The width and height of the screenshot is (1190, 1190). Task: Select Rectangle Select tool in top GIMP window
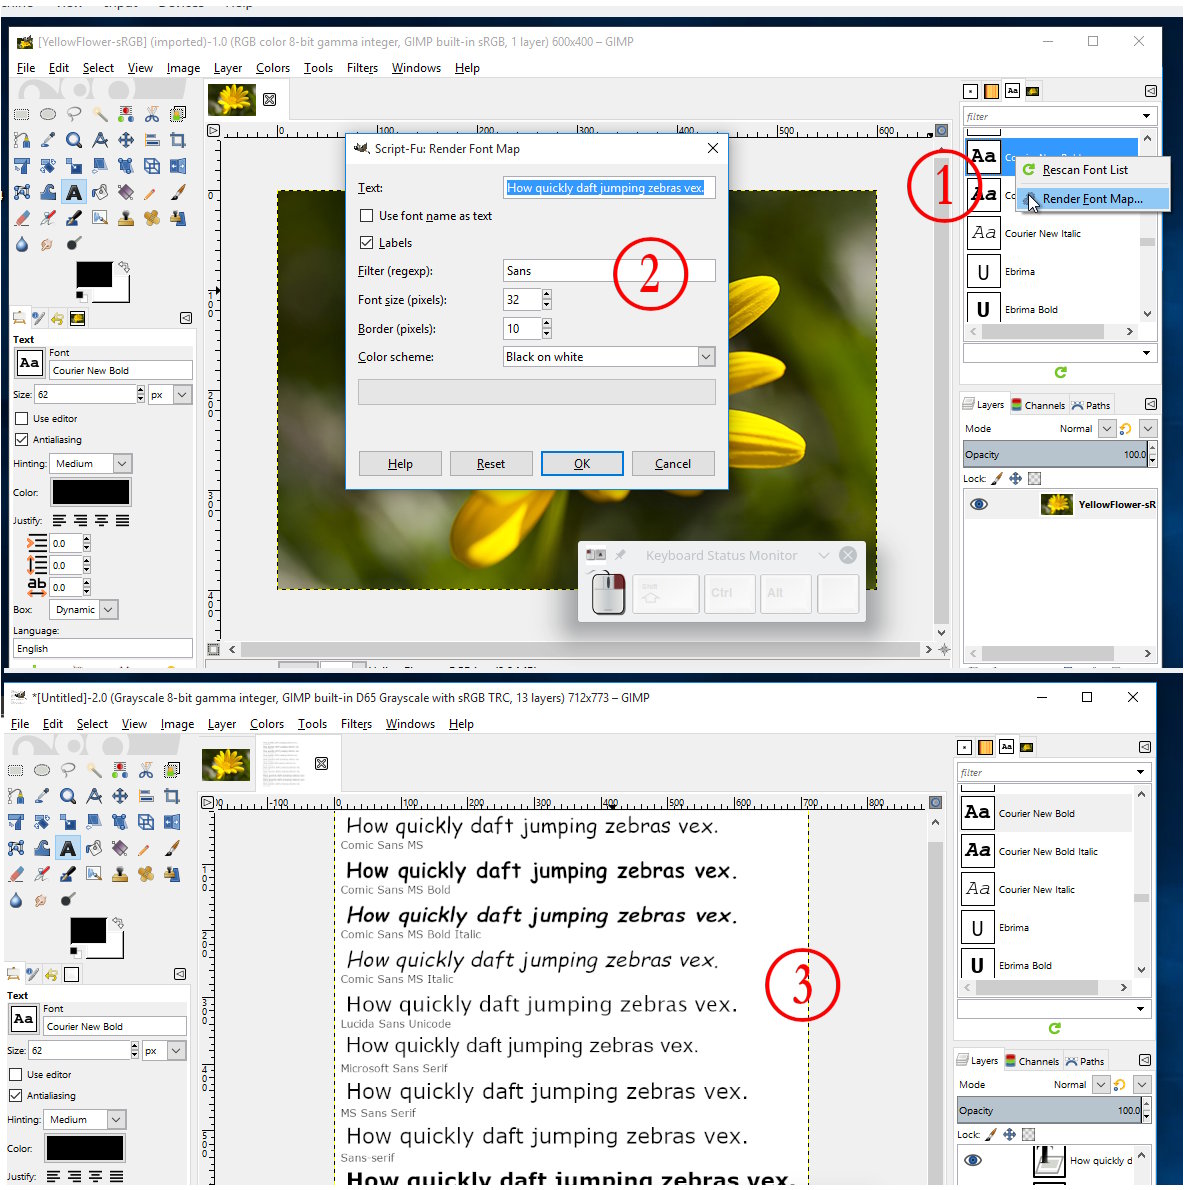click(x=21, y=115)
